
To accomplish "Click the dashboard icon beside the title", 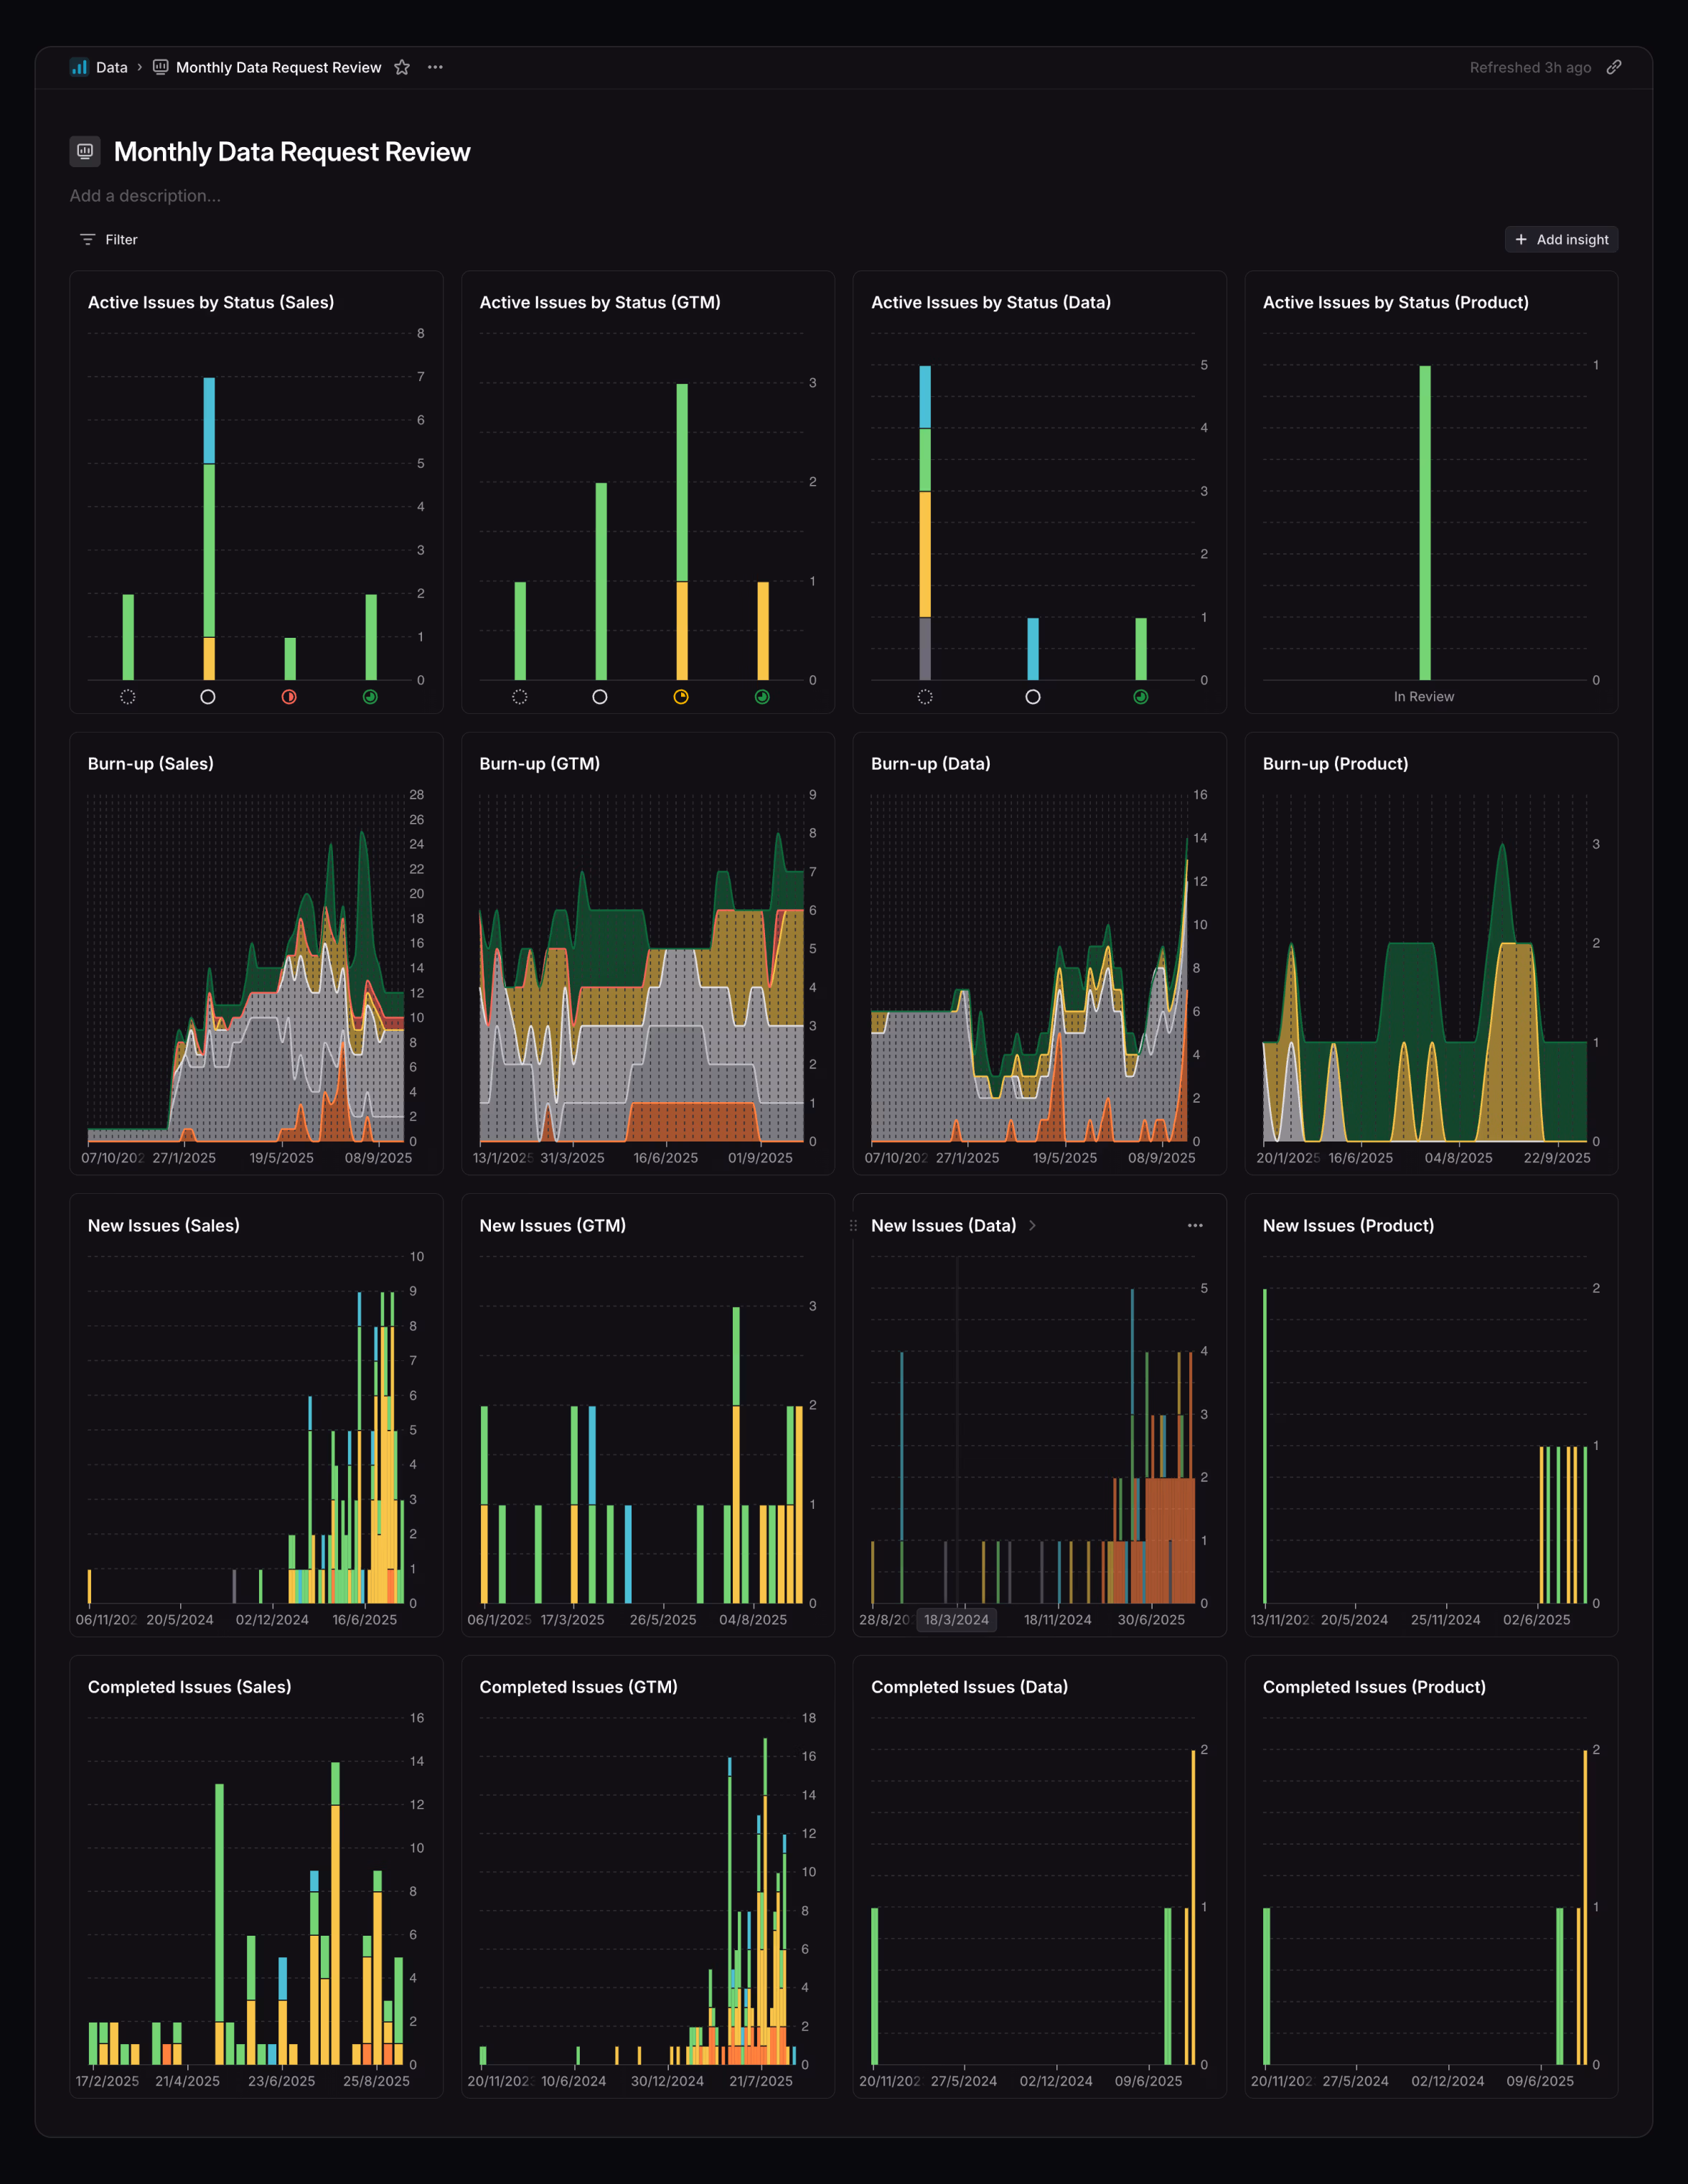I will (x=85, y=151).
